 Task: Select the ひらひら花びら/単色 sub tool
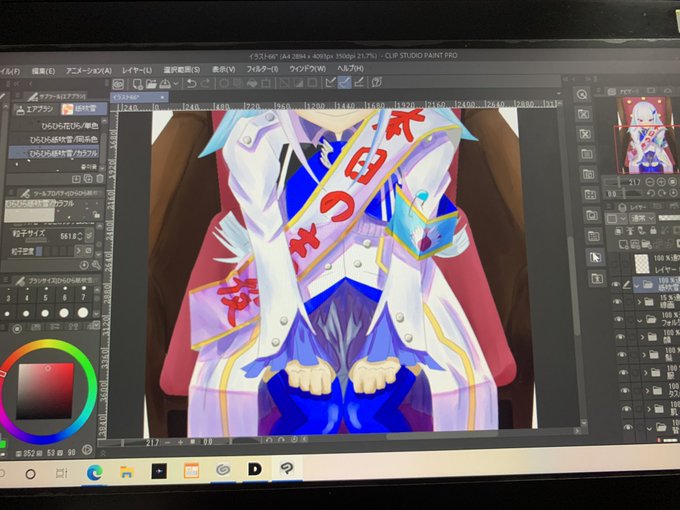point(56,126)
